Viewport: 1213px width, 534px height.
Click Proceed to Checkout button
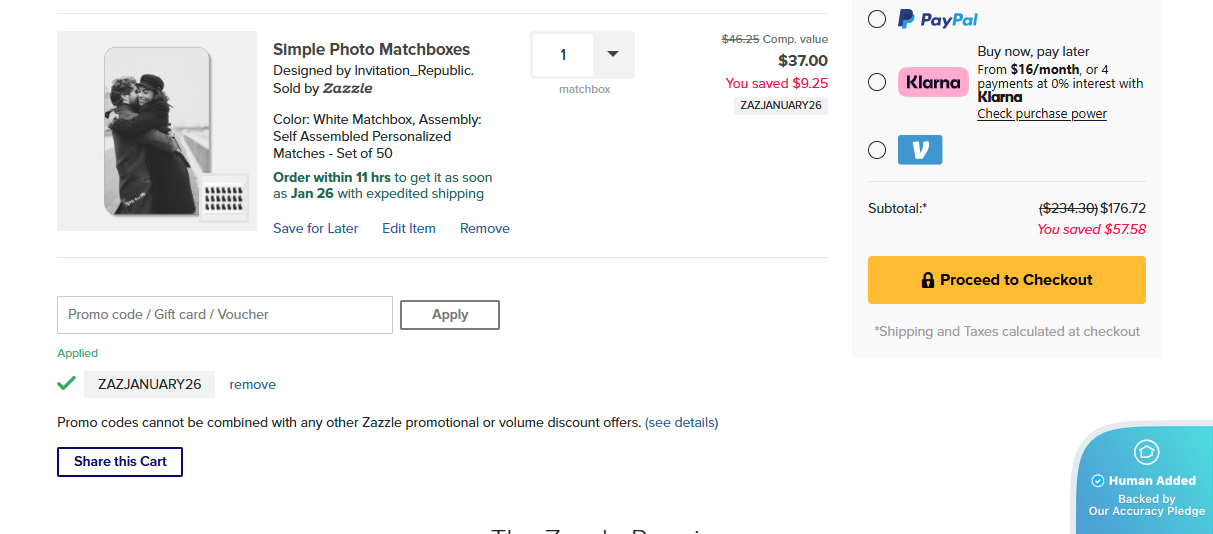1006,280
